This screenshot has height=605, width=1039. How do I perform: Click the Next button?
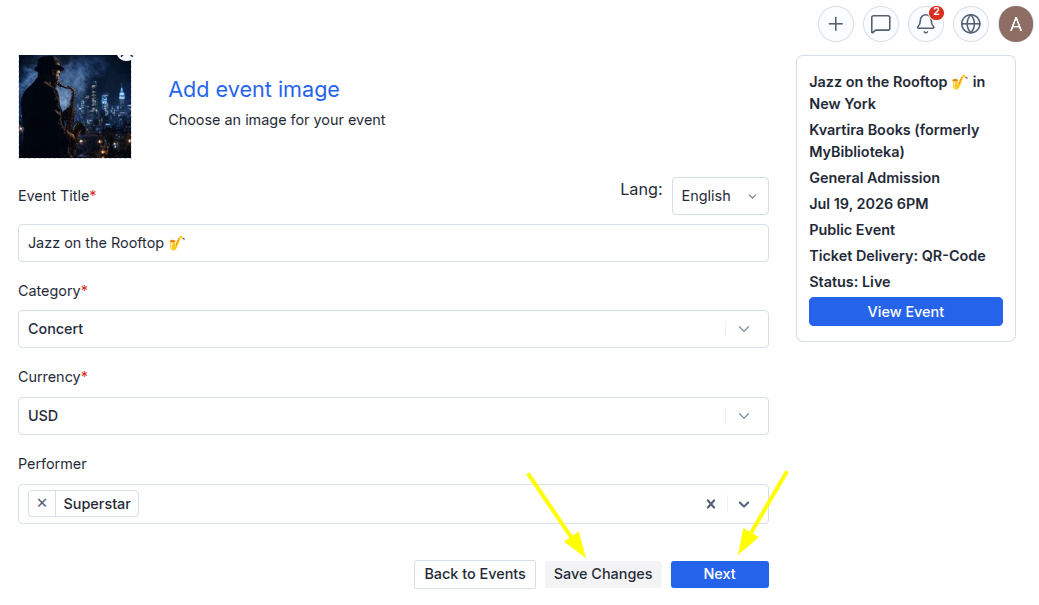(720, 575)
